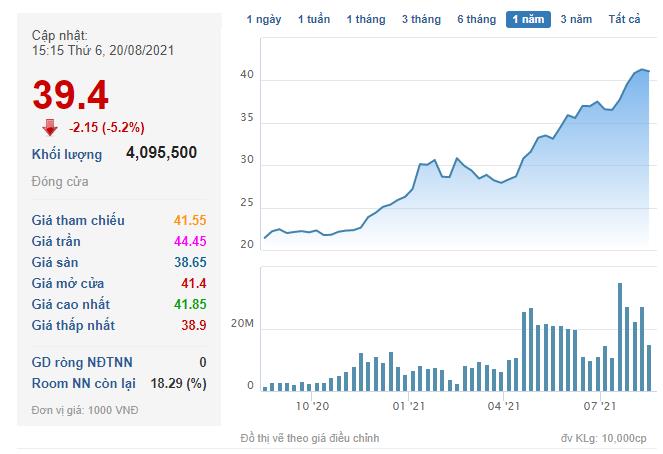Select the 1 ngày time range tab
This screenshot has height=454, width=663.
click(264, 19)
